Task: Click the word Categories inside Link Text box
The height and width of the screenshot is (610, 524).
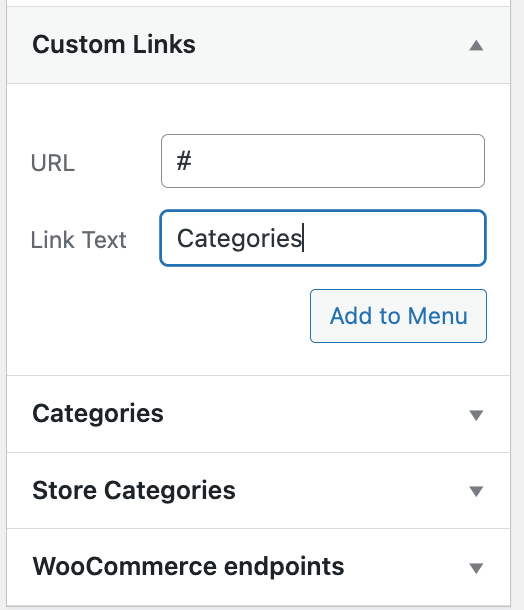Action: 239,238
